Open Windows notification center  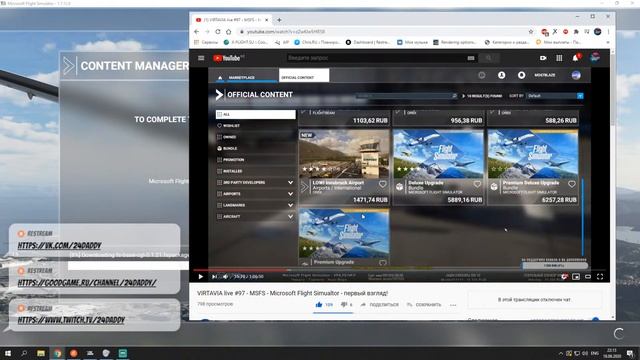coord(630,353)
